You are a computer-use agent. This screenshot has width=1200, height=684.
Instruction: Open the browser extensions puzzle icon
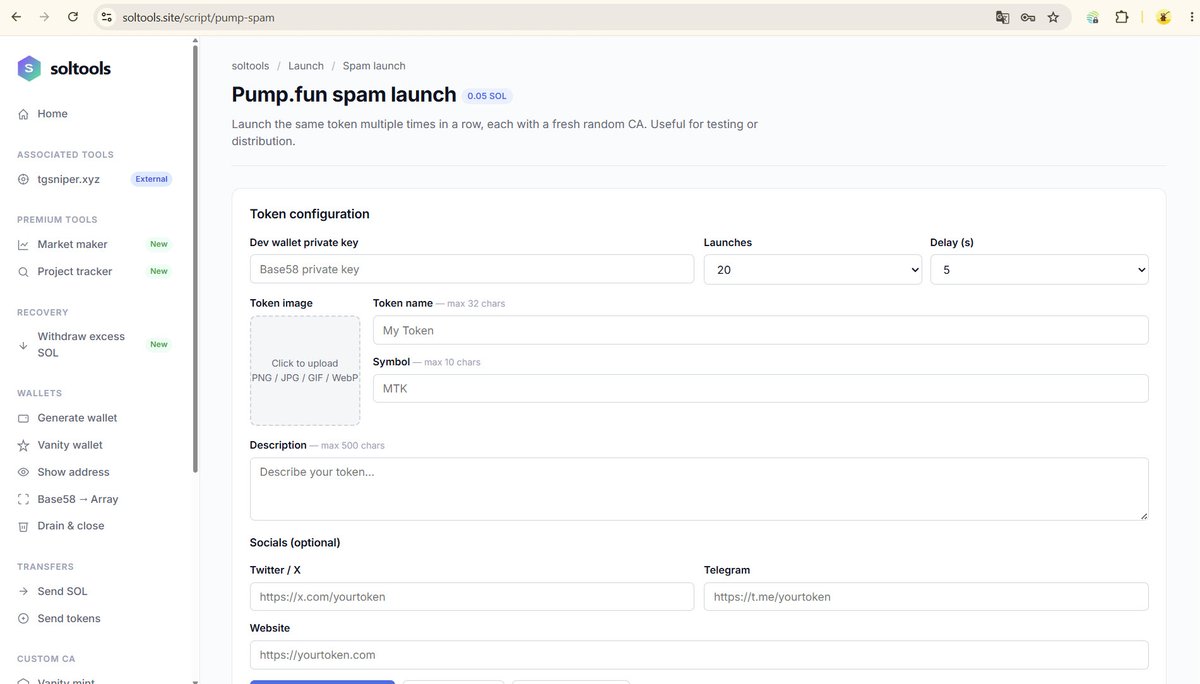tap(1121, 17)
